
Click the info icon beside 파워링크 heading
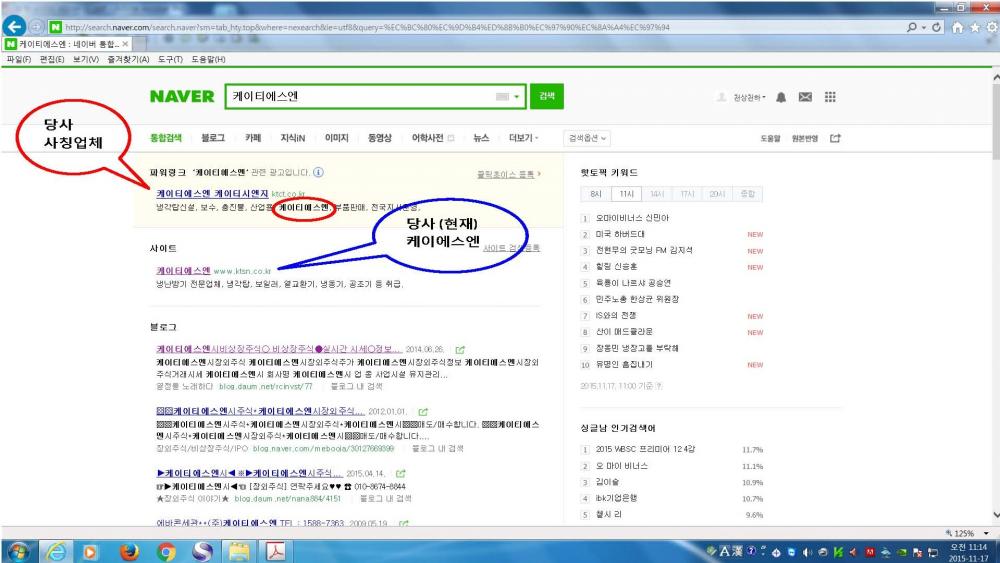[318, 172]
